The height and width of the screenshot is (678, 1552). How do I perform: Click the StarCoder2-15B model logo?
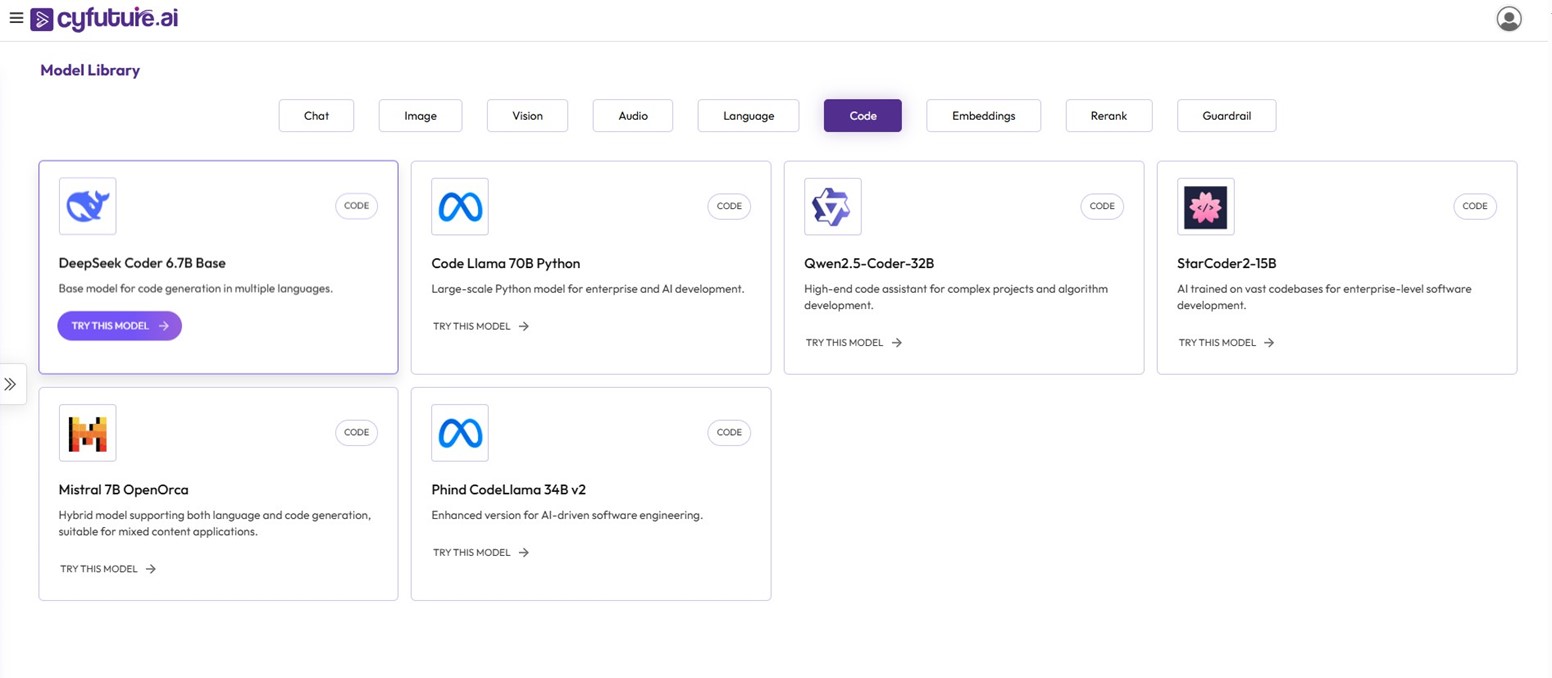pyautogui.click(x=1205, y=207)
